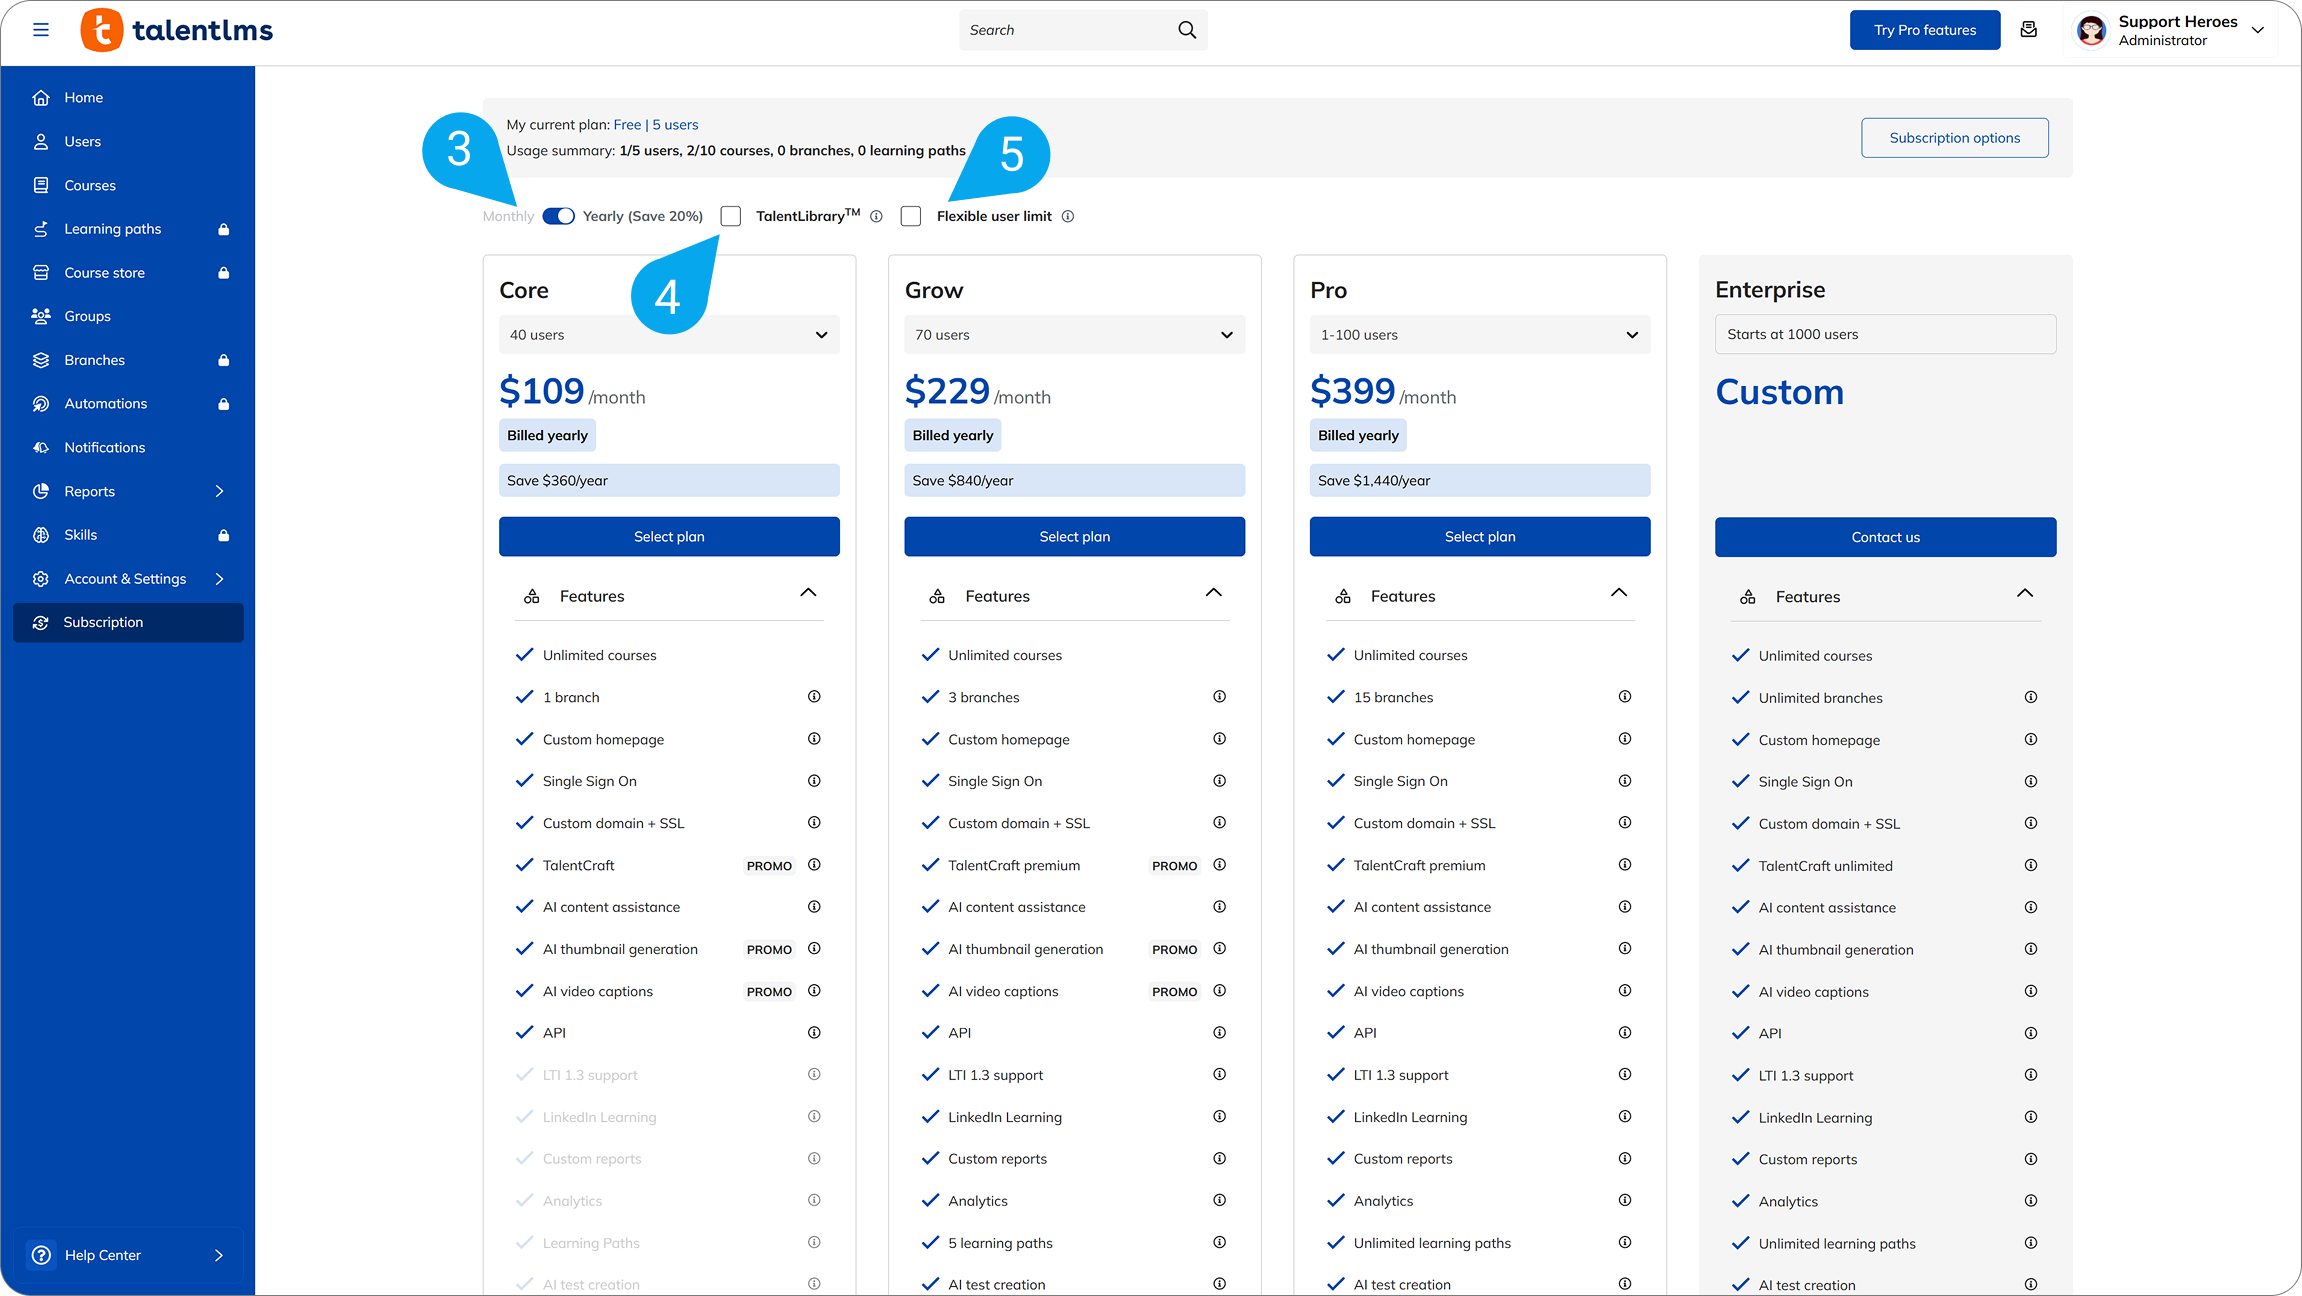Check the Flexible user limit checkbox

(911, 216)
